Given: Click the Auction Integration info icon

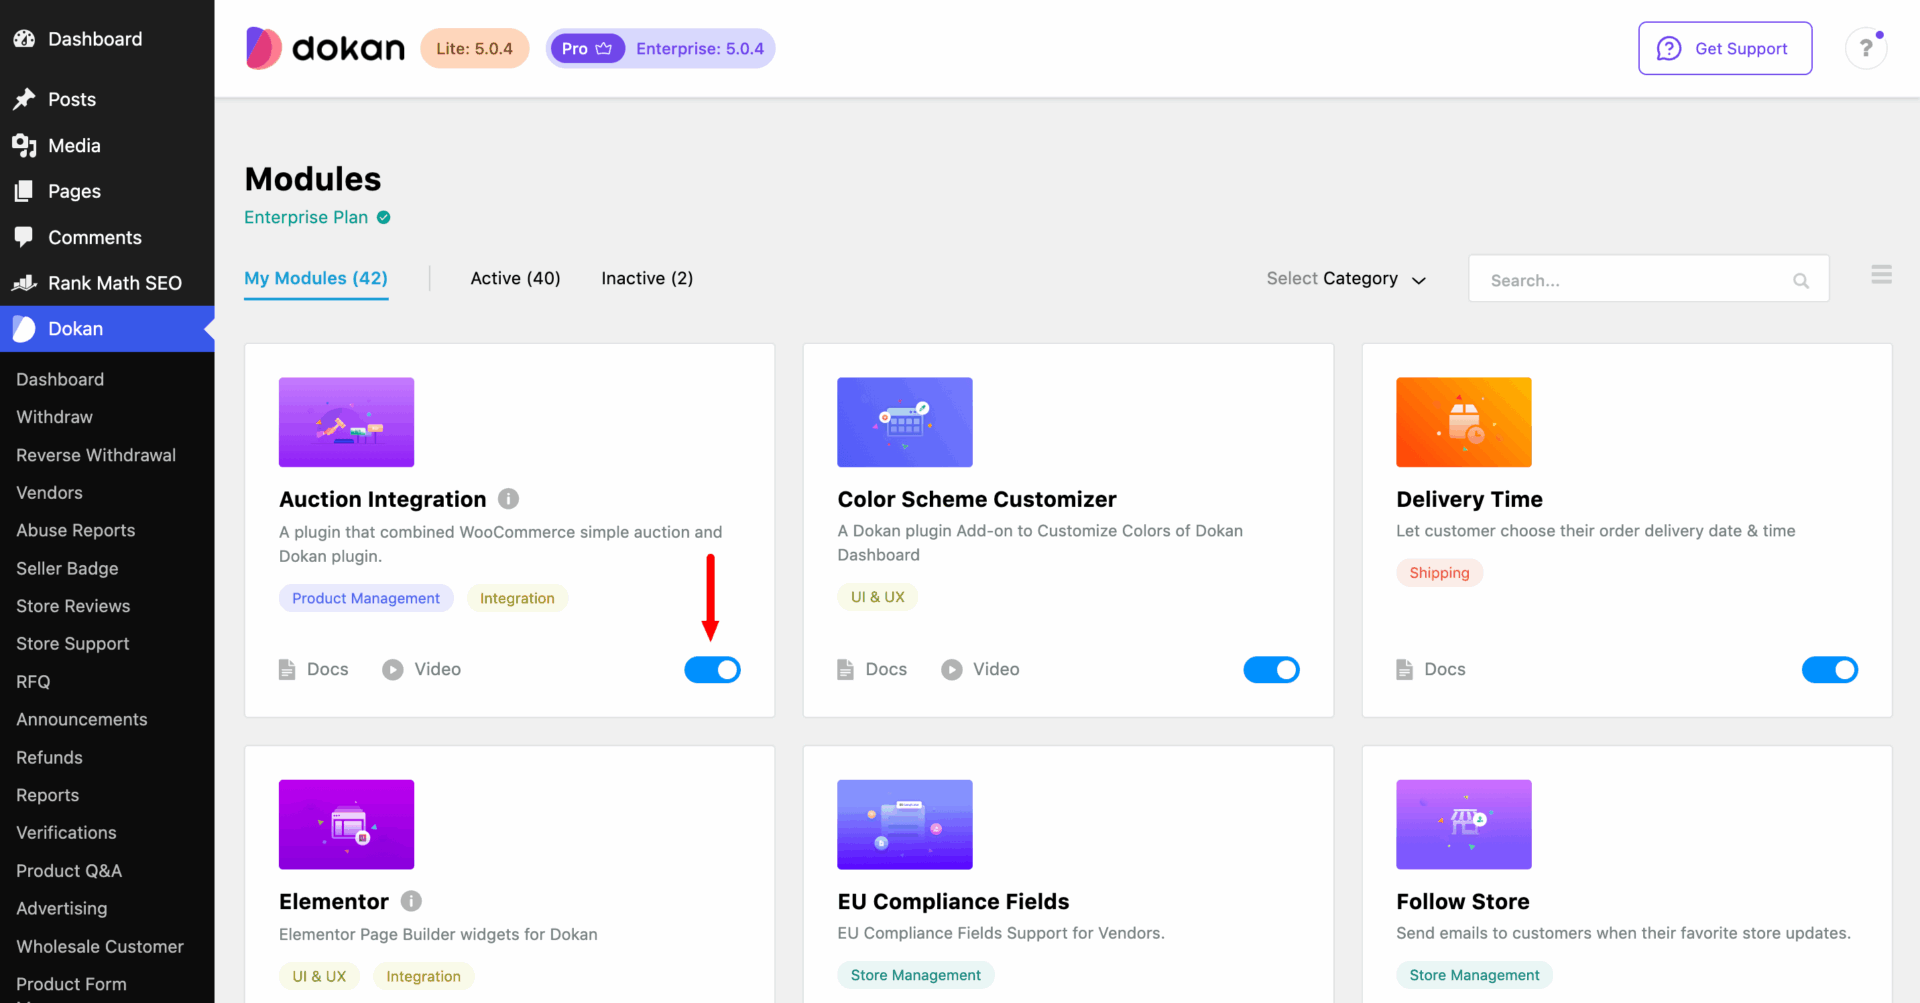Looking at the screenshot, I should [x=508, y=498].
